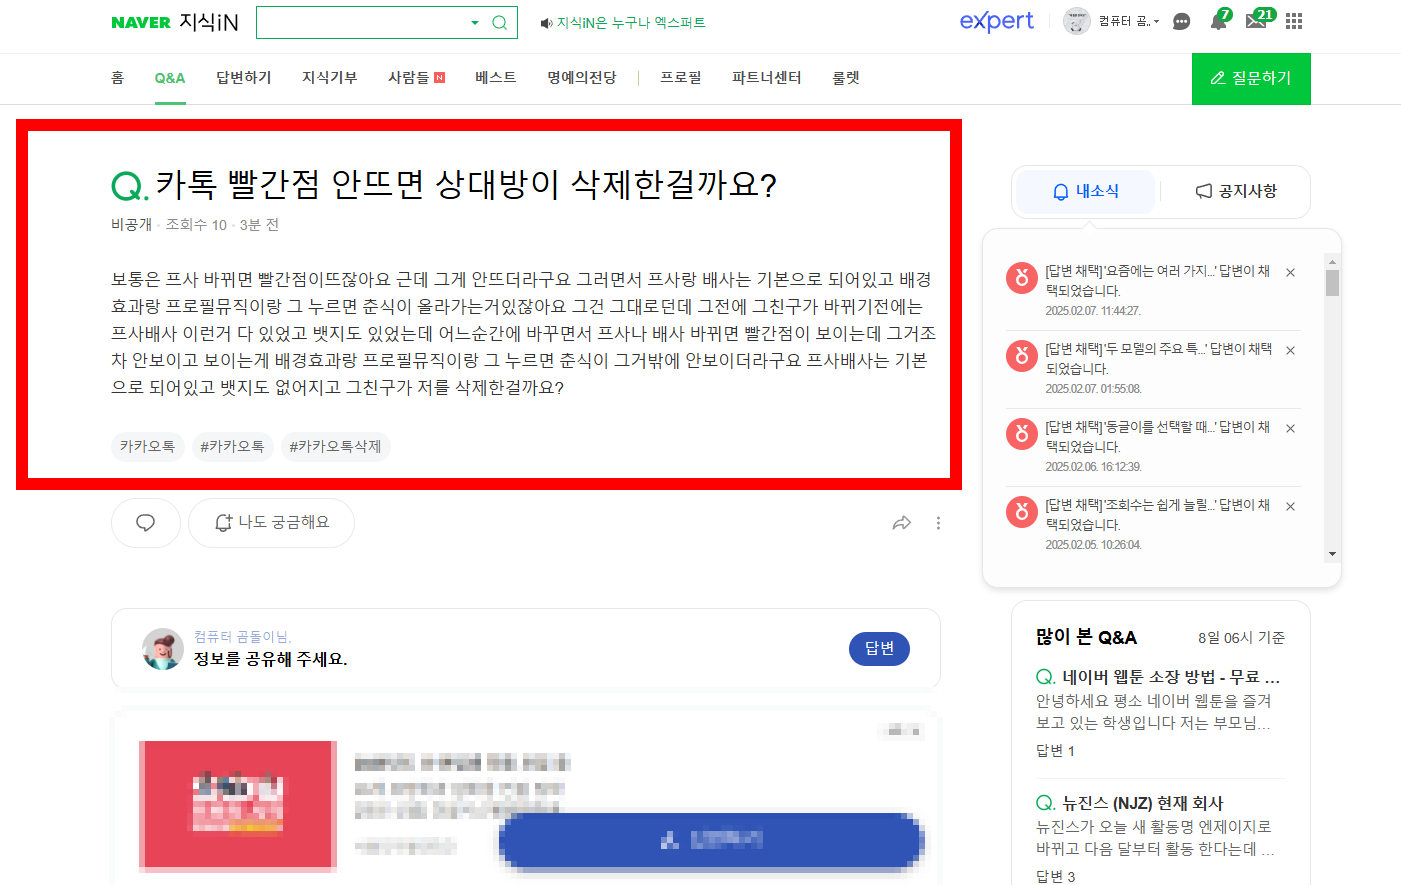Click the answerer profile avatar
The height and width of the screenshot is (885, 1401).
[x=163, y=649]
